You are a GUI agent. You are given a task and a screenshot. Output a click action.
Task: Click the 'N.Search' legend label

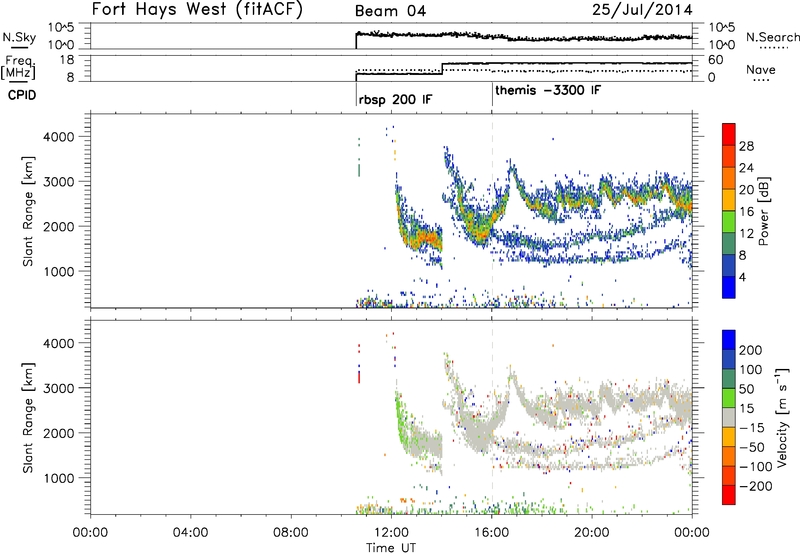point(772,37)
